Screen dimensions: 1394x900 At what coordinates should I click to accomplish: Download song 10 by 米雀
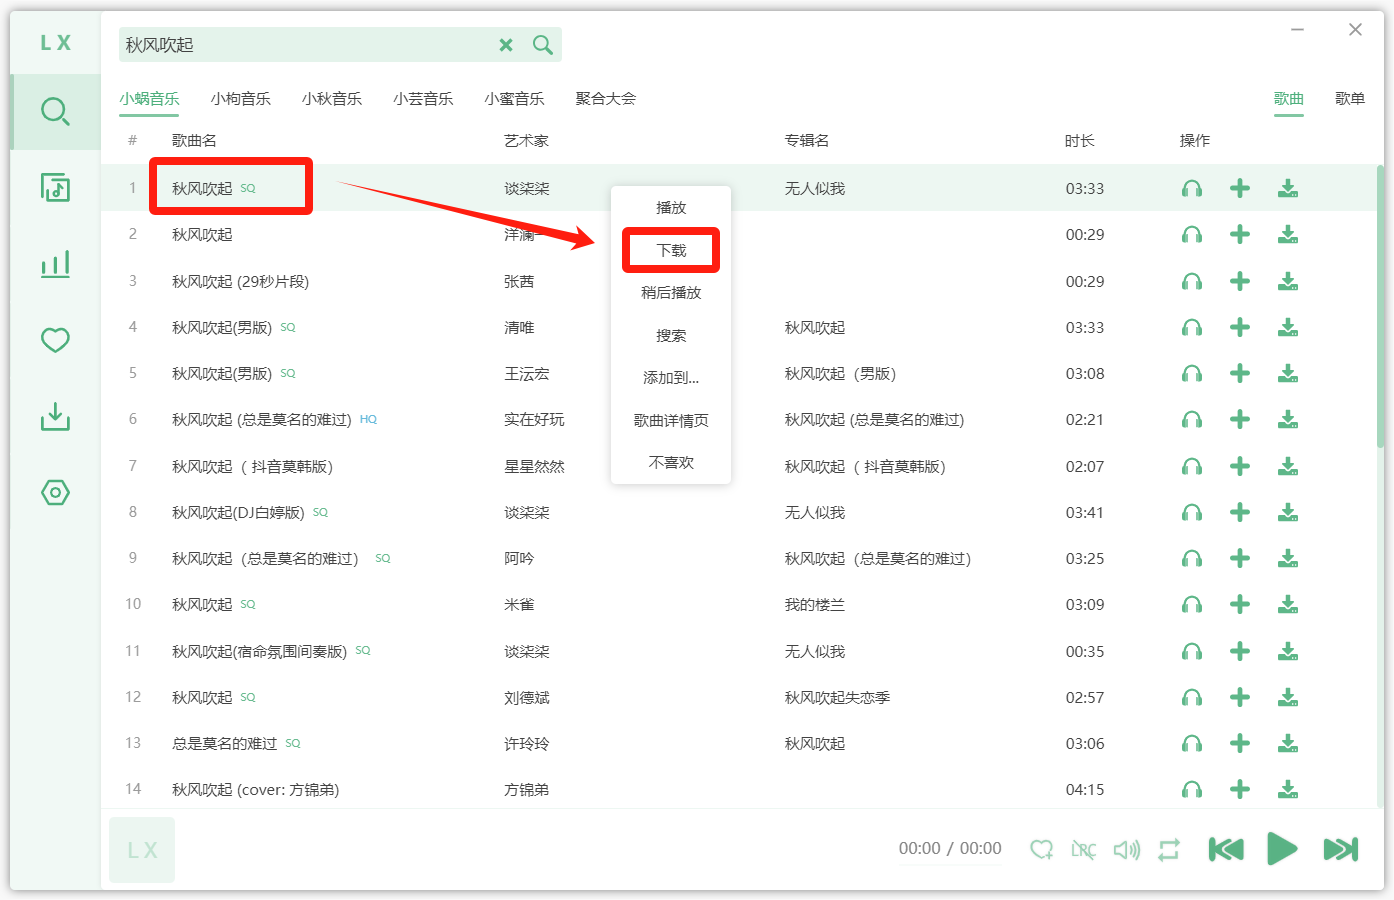tap(1287, 605)
